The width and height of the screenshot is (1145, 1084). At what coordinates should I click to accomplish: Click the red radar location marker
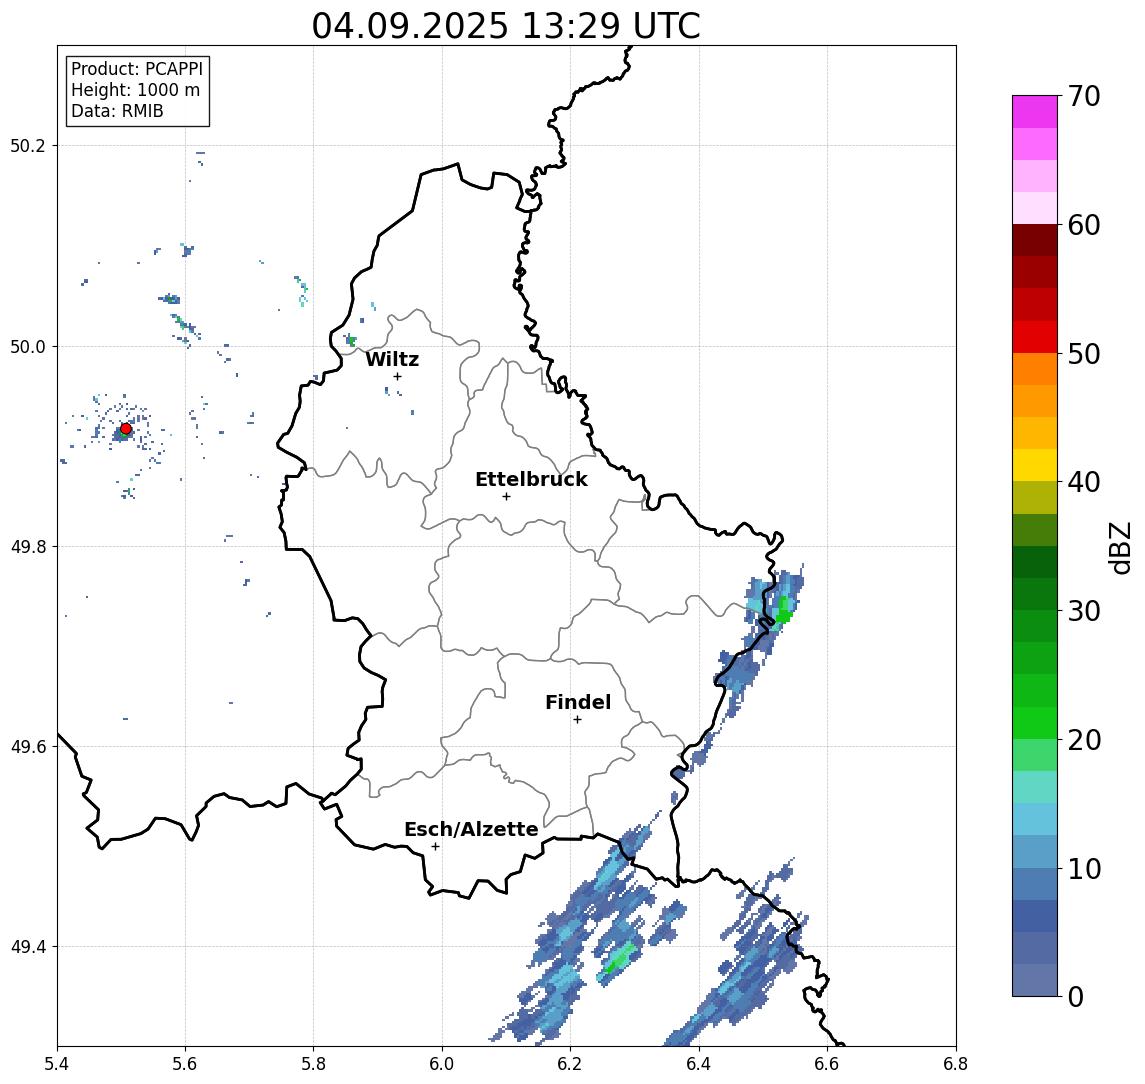coord(126,429)
